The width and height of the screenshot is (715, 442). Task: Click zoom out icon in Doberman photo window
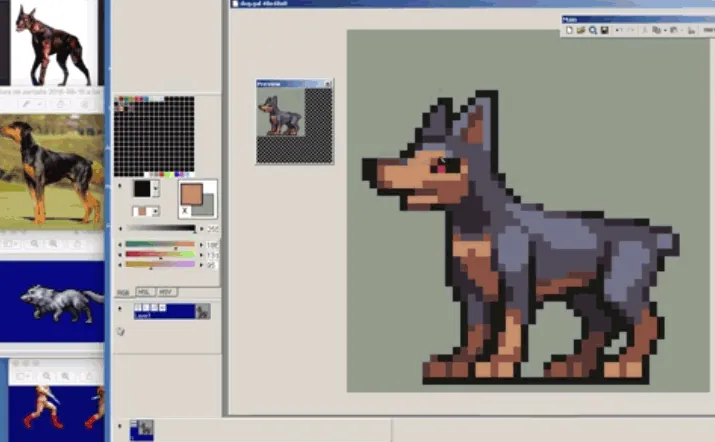[x=35, y=244]
